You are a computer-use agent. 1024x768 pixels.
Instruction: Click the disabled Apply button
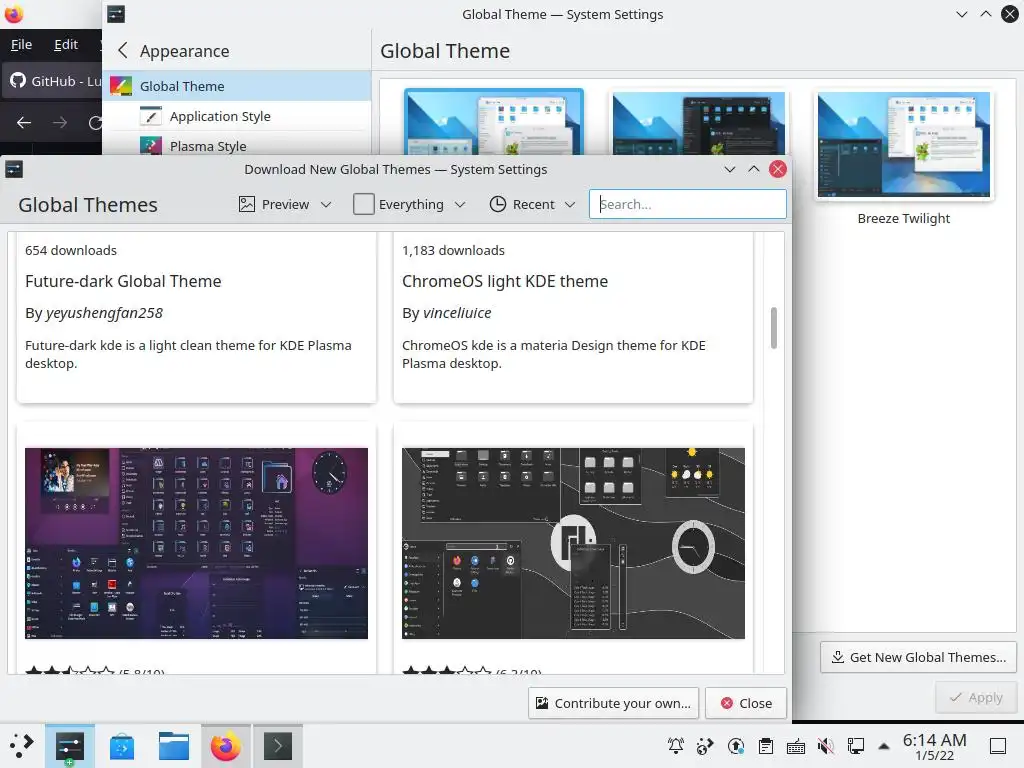click(x=976, y=697)
